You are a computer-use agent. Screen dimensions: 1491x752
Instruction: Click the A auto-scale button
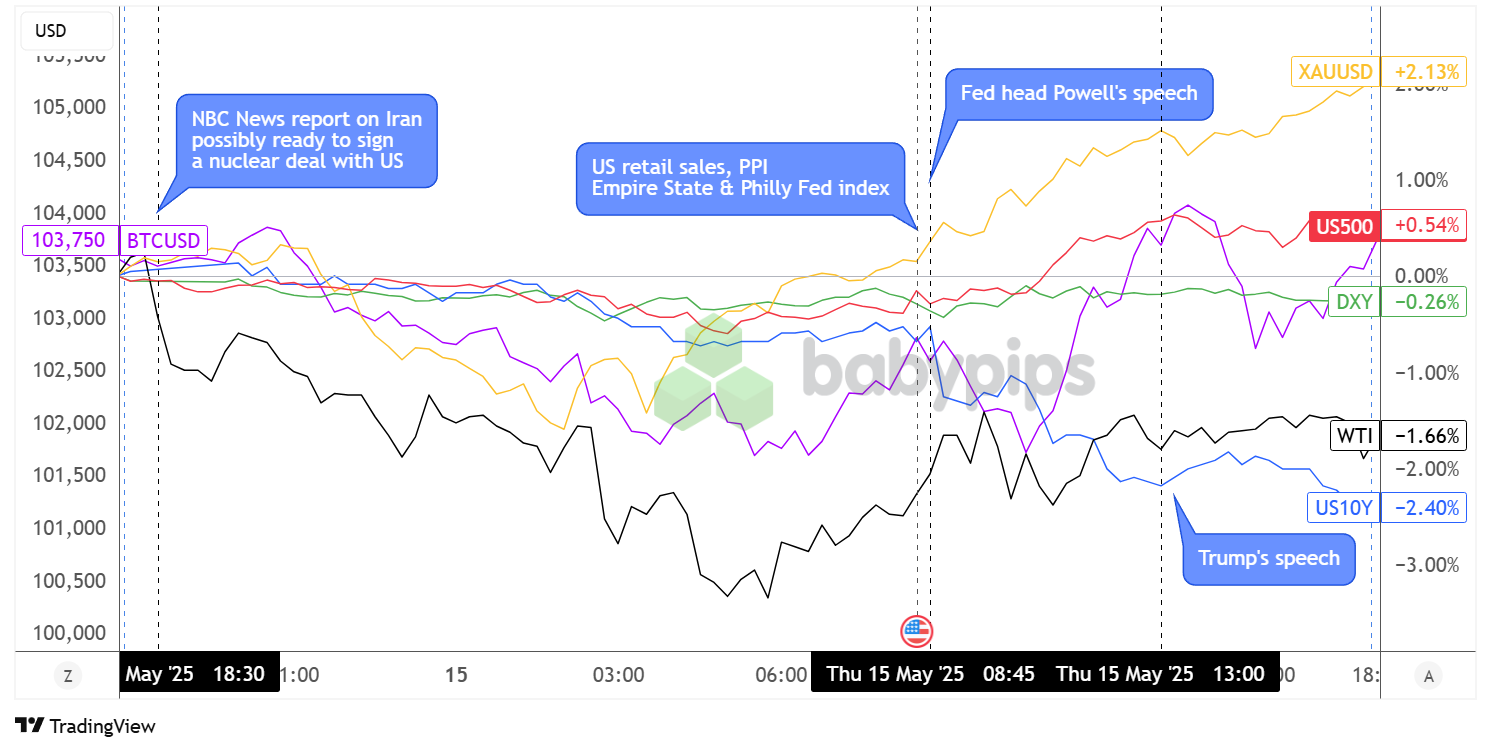click(1428, 676)
